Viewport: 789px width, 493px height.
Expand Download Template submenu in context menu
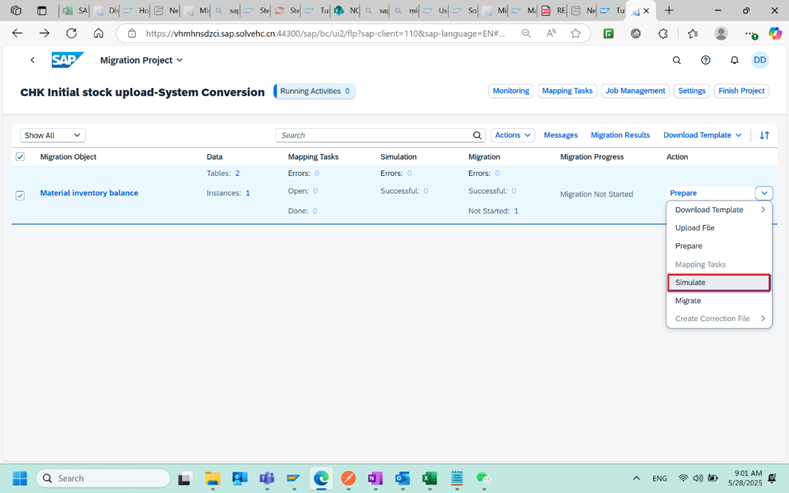click(x=719, y=209)
